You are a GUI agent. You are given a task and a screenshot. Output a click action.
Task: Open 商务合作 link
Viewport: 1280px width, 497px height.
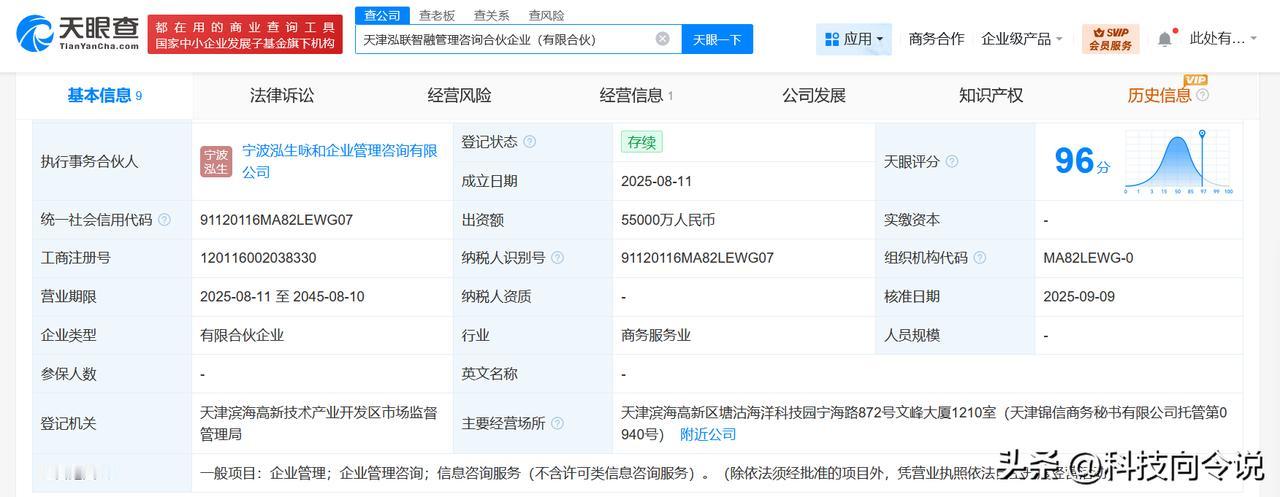tap(936, 39)
